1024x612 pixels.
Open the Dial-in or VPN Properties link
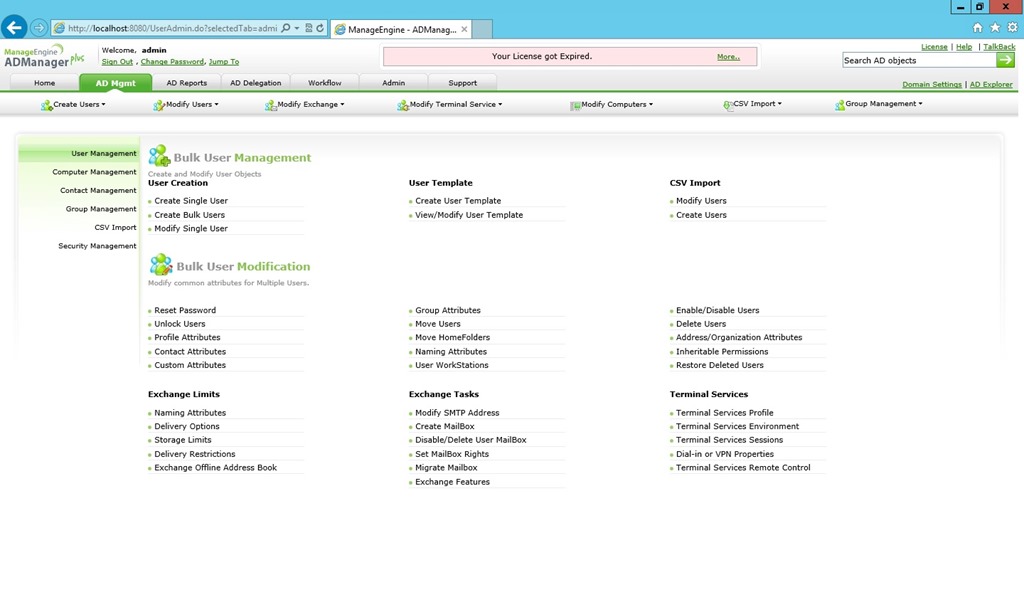tap(725, 454)
